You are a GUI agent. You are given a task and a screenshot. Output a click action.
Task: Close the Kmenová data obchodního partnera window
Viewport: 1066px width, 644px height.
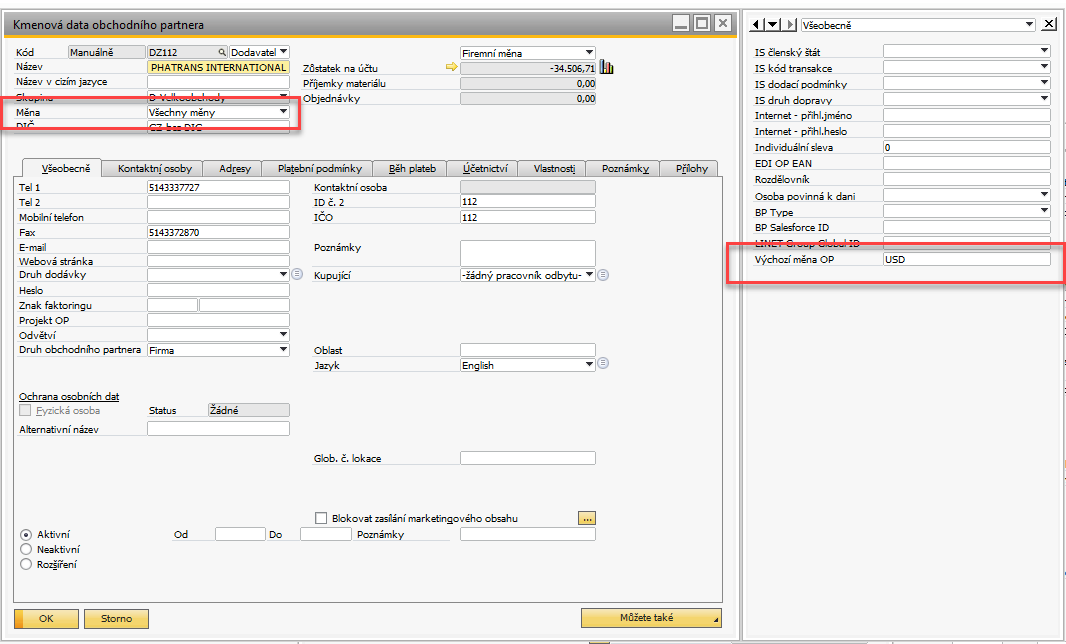pos(723,23)
